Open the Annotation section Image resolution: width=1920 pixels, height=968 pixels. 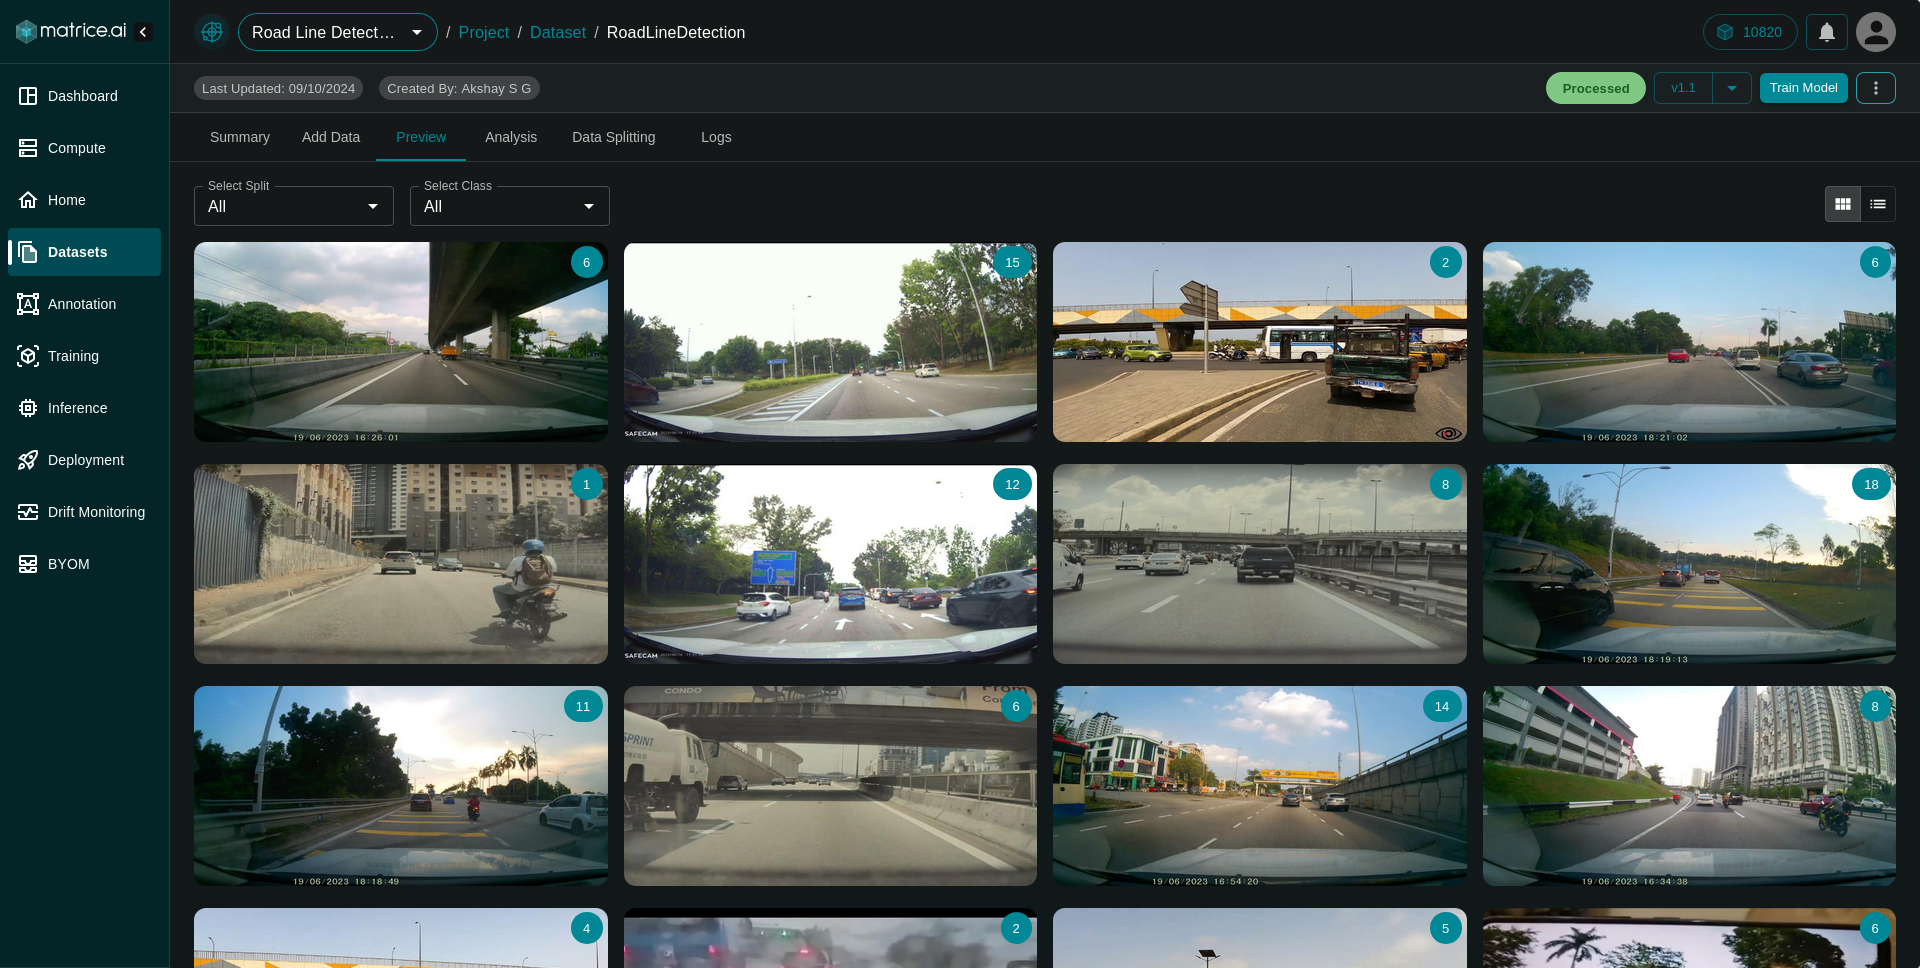point(84,304)
